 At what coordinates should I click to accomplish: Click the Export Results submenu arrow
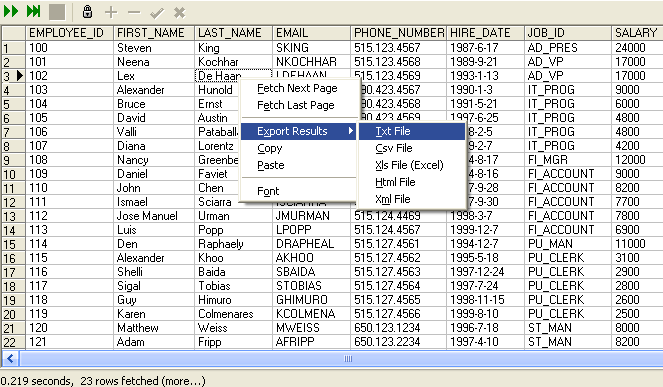tap(351, 131)
